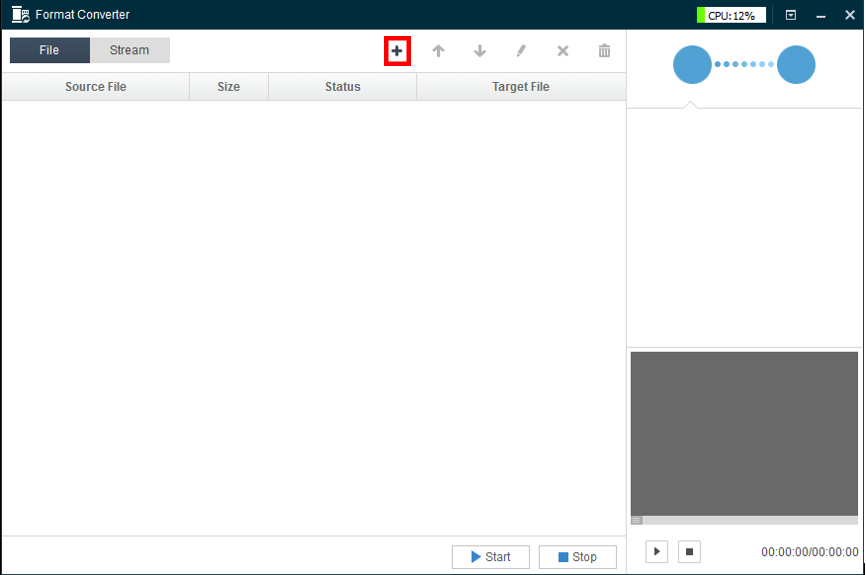Remove selected item with the X icon
Image resolution: width=866 pixels, height=575 pixels.
563,51
